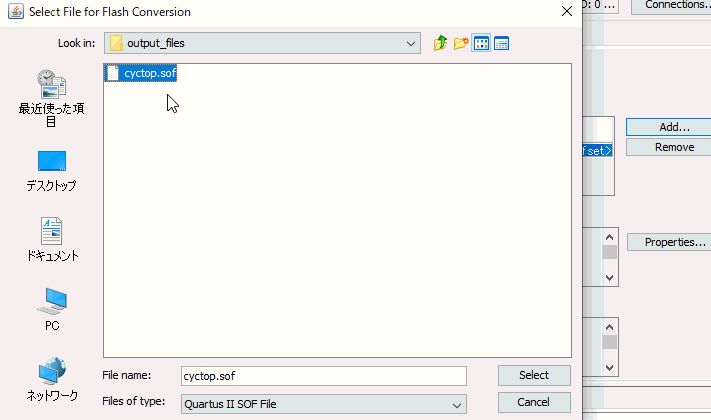The image size is (711, 420).
Task: Expand the Look in folder dropdown
Action: tap(410, 44)
